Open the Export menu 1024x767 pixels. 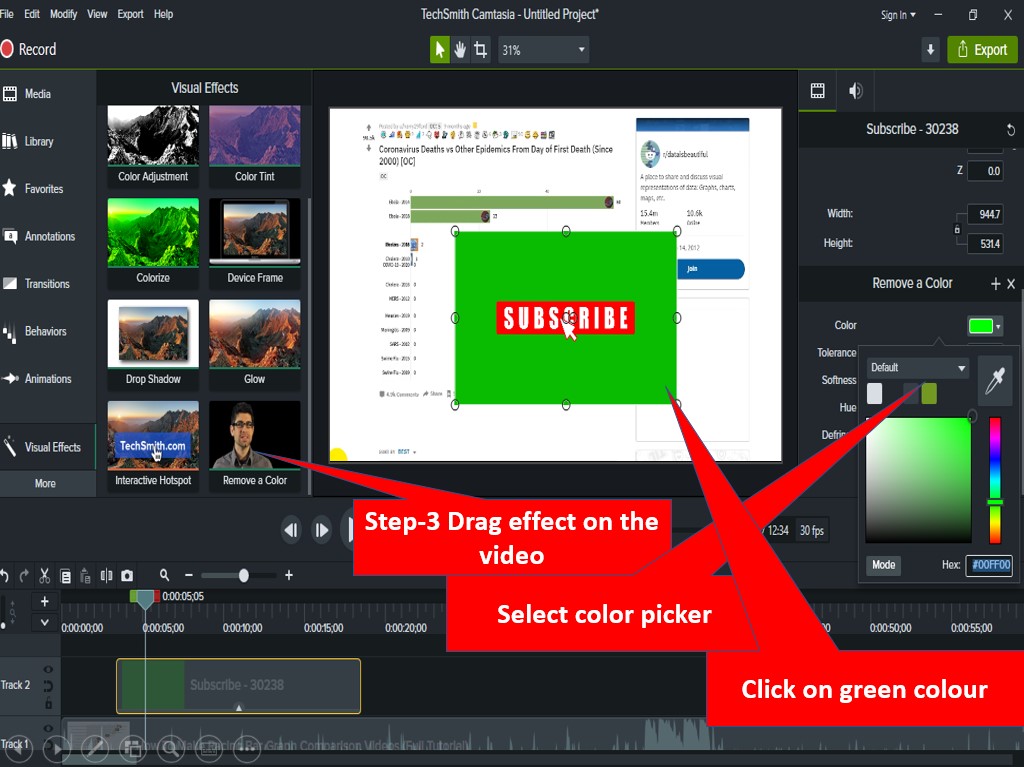pyautogui.click(x=131, y=14)
